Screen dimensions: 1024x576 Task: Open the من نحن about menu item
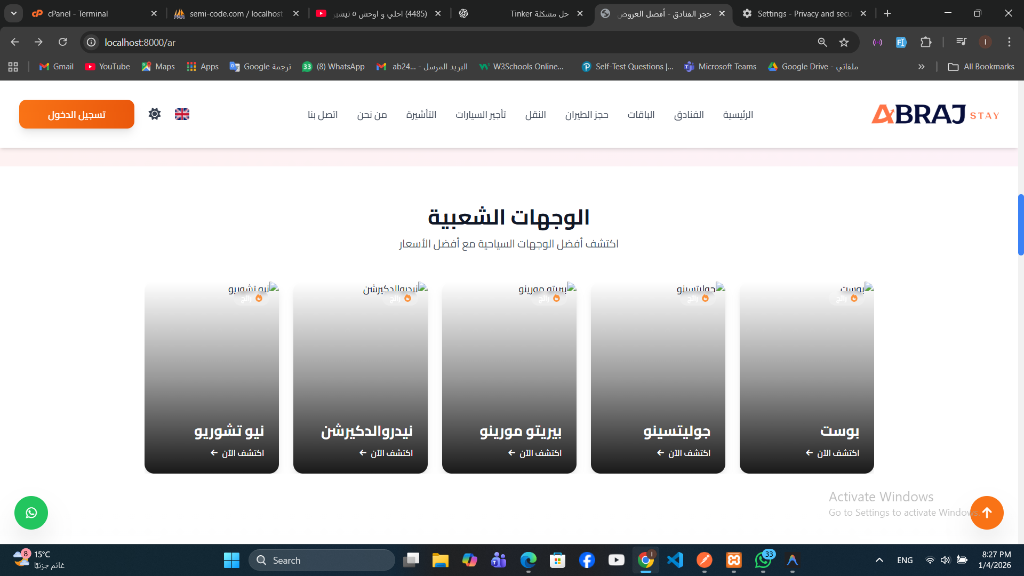point(372,114)
